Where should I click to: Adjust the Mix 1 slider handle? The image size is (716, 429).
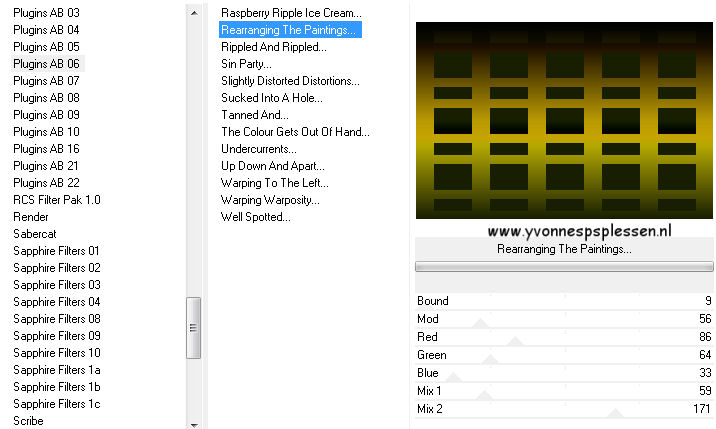point(484,396)
